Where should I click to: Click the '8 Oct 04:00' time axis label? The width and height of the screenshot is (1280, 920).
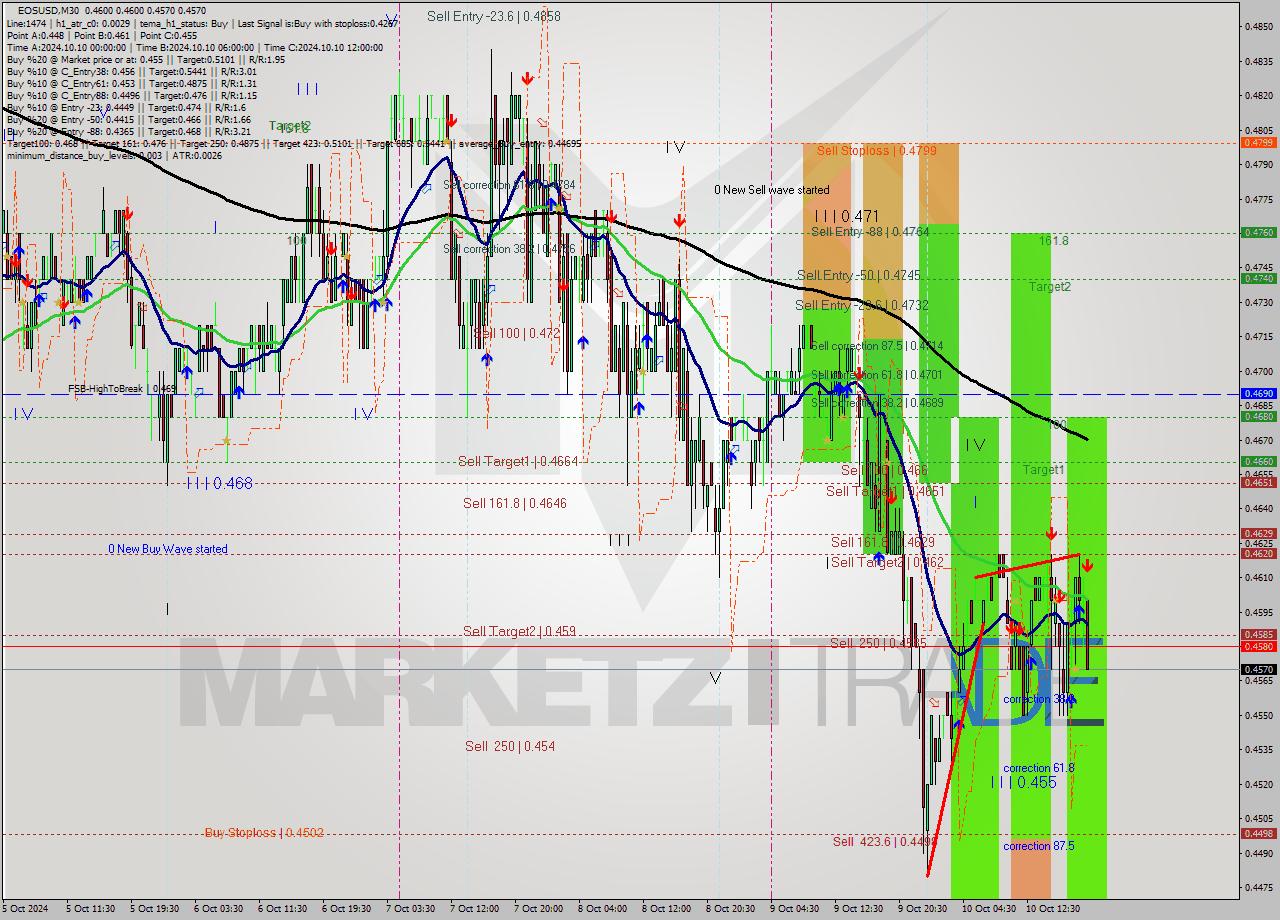click(603, 908)
